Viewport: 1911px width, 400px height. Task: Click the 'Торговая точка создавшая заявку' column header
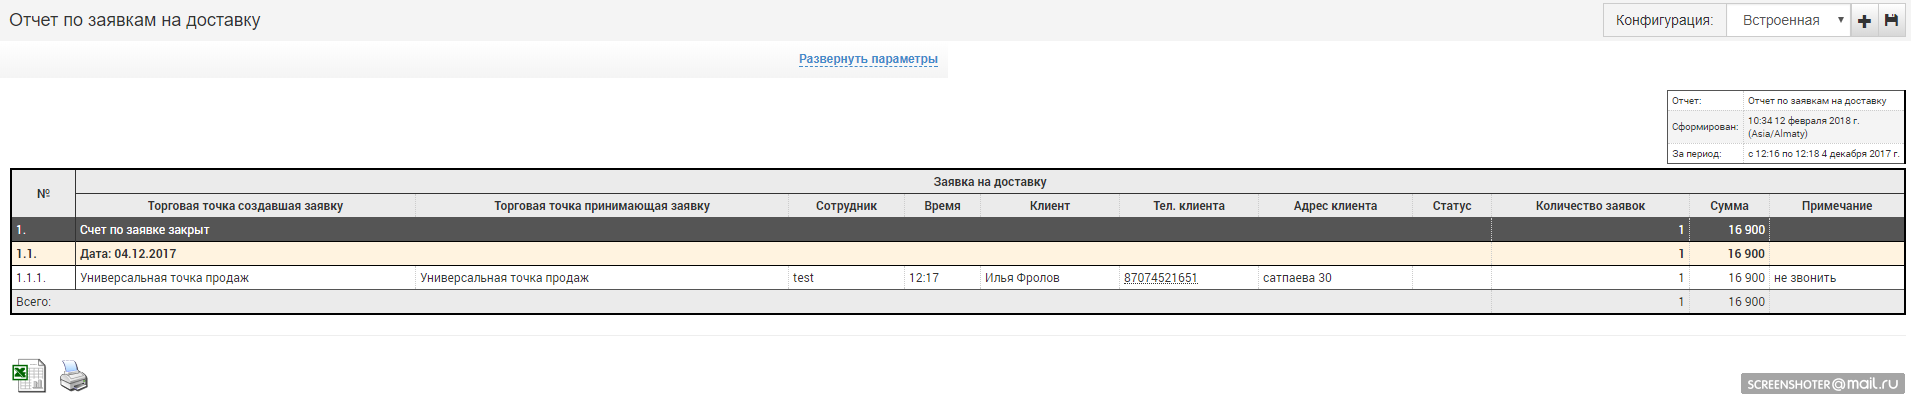(245, 206)
